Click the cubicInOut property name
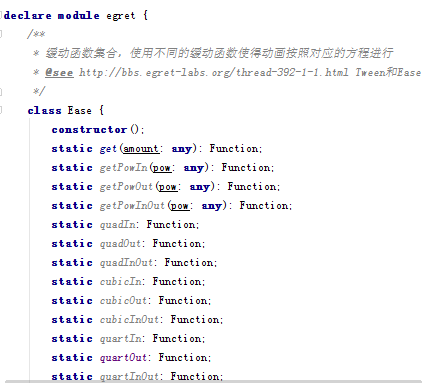Image resolution: width=446 pixels, height=383 pixels. pyautogui.click(x=129, y=320)
